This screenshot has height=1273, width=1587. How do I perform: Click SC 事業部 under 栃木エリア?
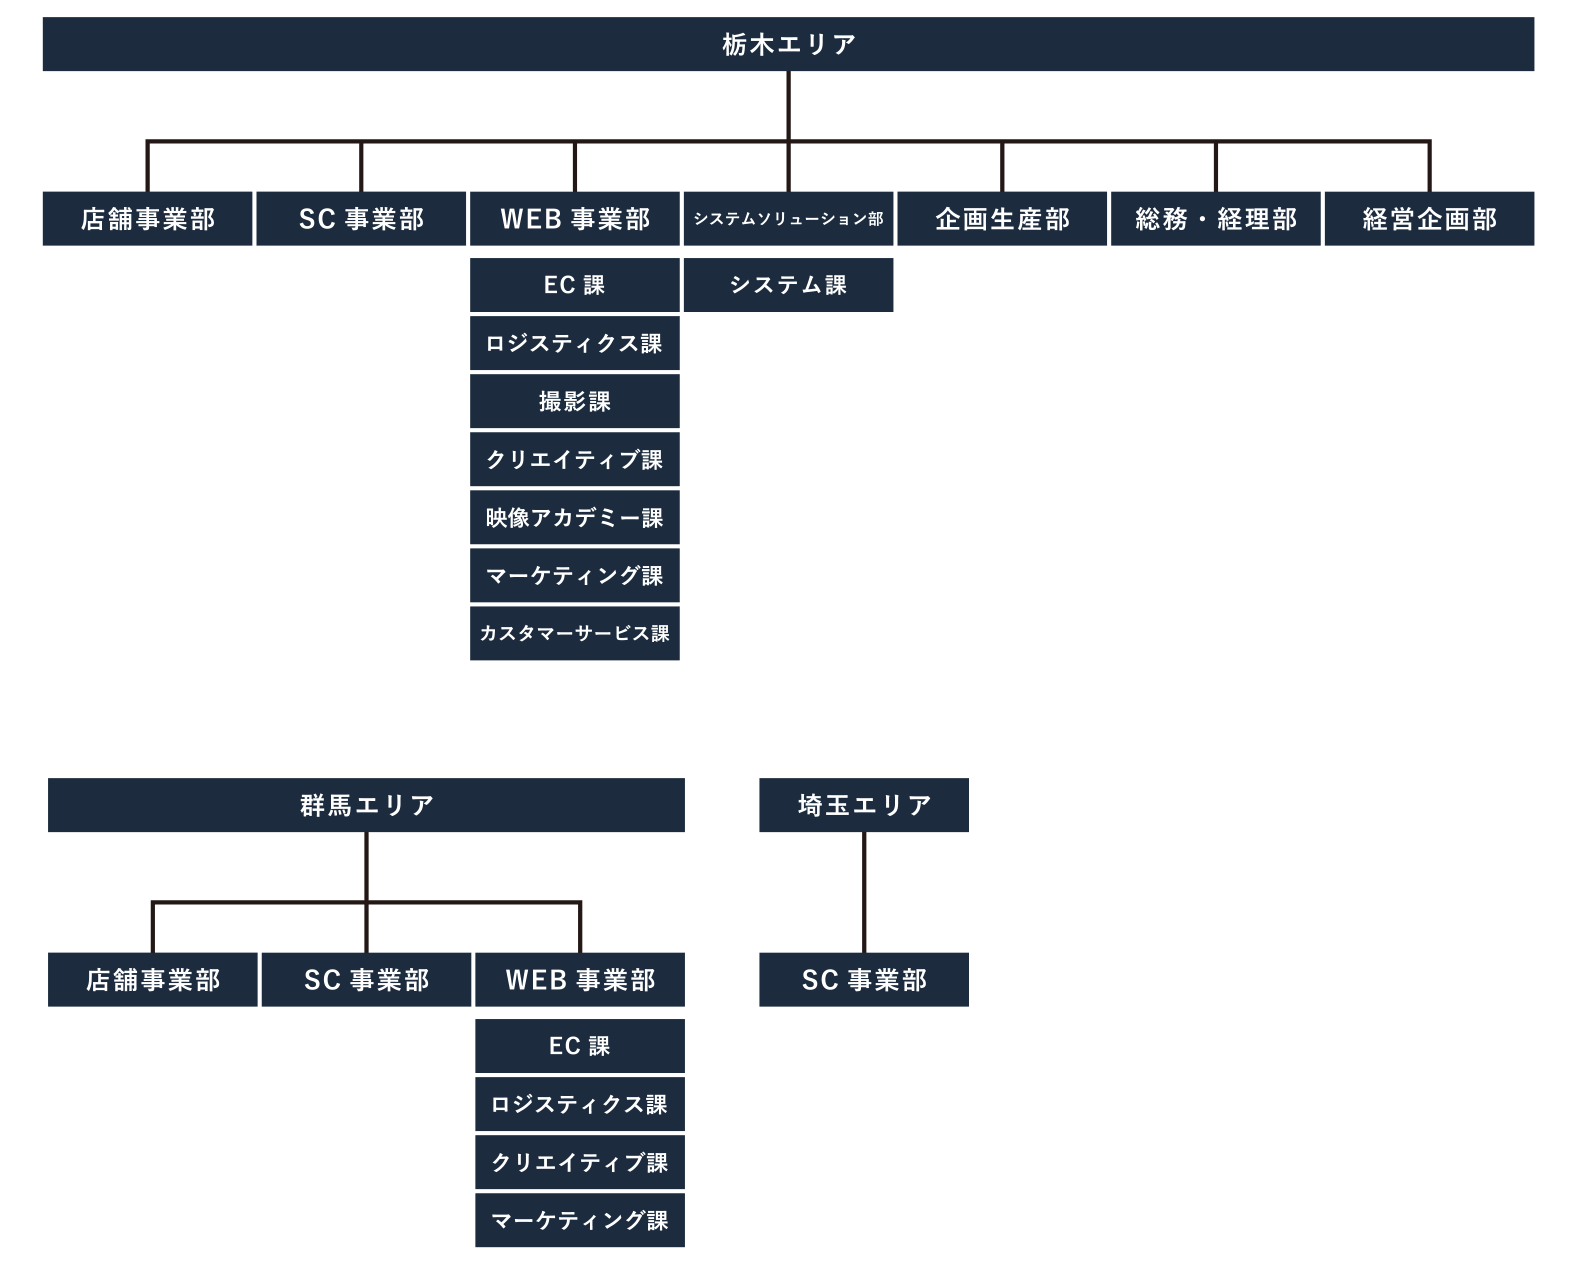361,219
